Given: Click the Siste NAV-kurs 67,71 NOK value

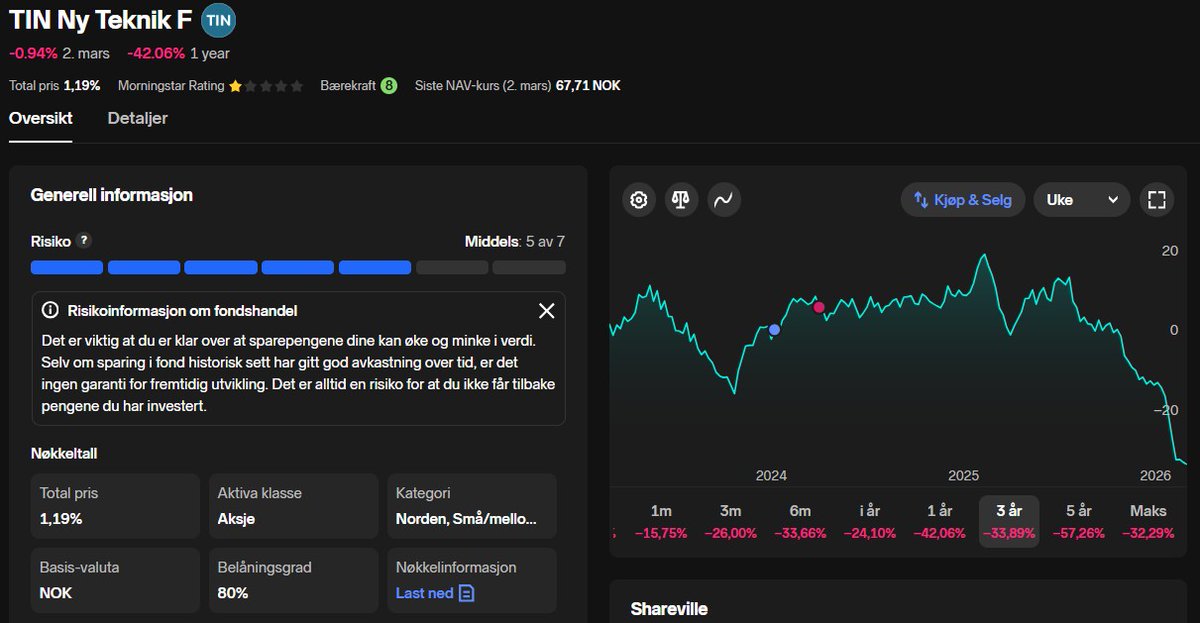Looking at the screenshot, I should coord(588,86).
